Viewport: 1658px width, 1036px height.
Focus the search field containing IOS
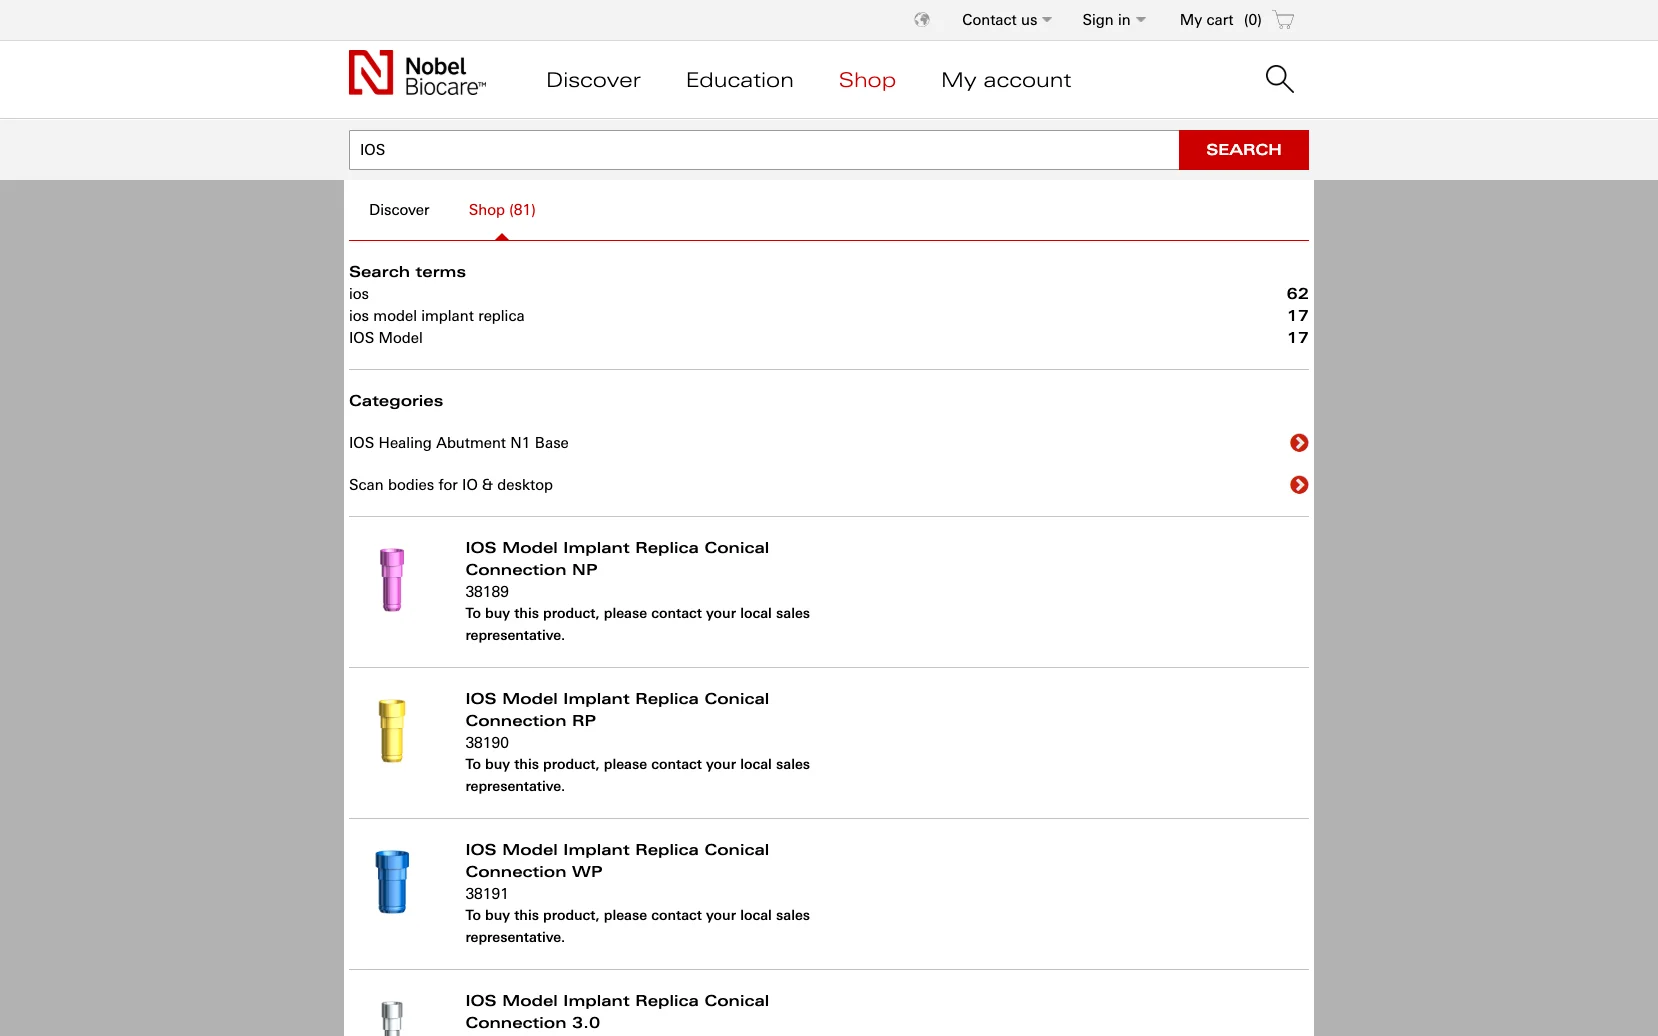click(x=764, y=150)
